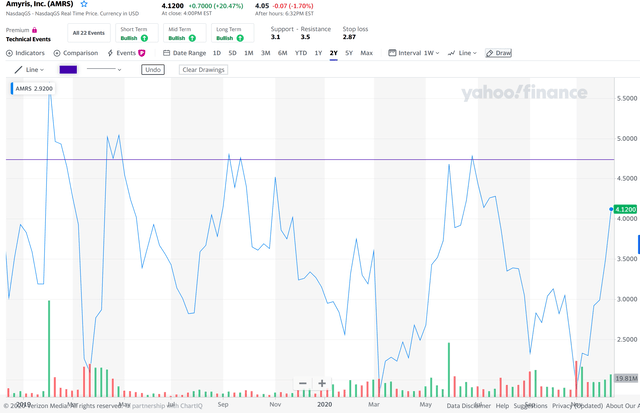The height and width of the screenshot is (413, 640).
Task: Select the 1D date range
Action: click(x=217, y=53)
